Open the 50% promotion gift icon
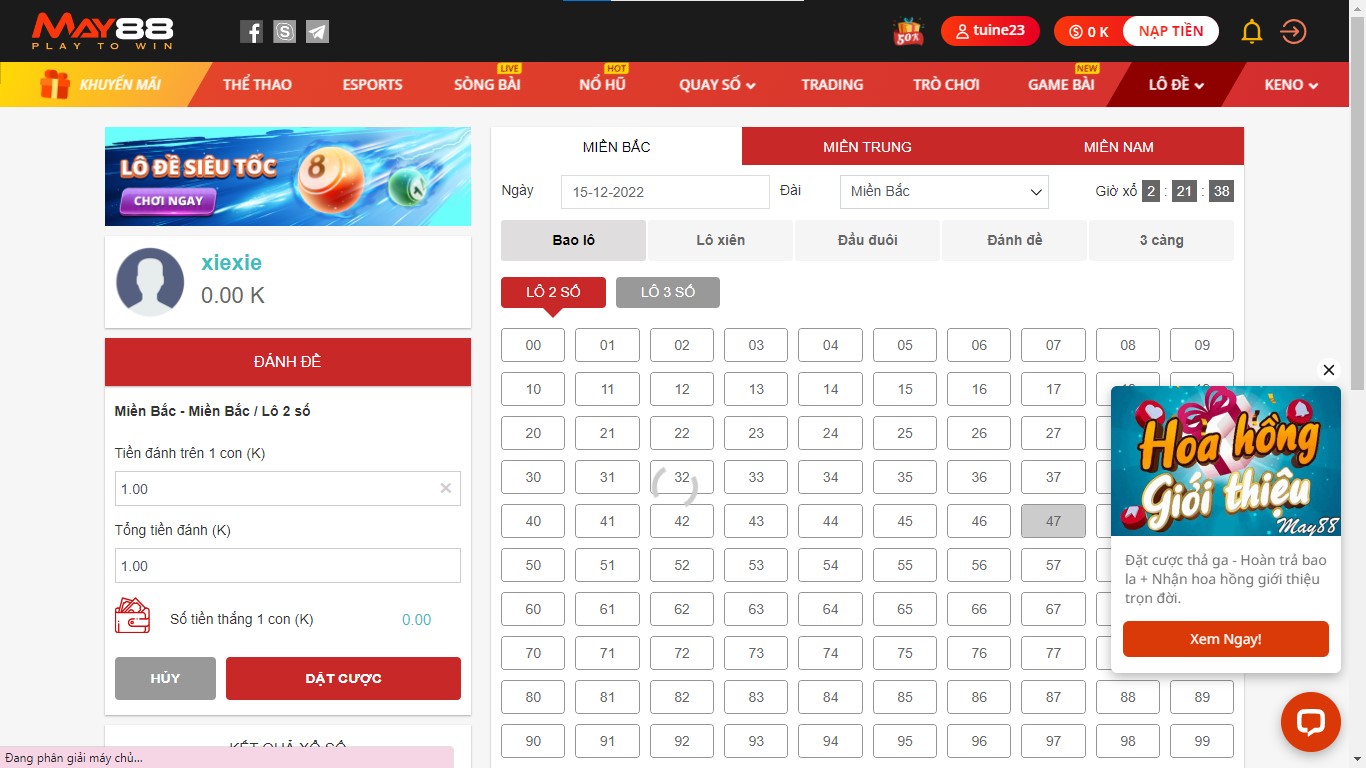1366x768 pixels. point(908,32)
